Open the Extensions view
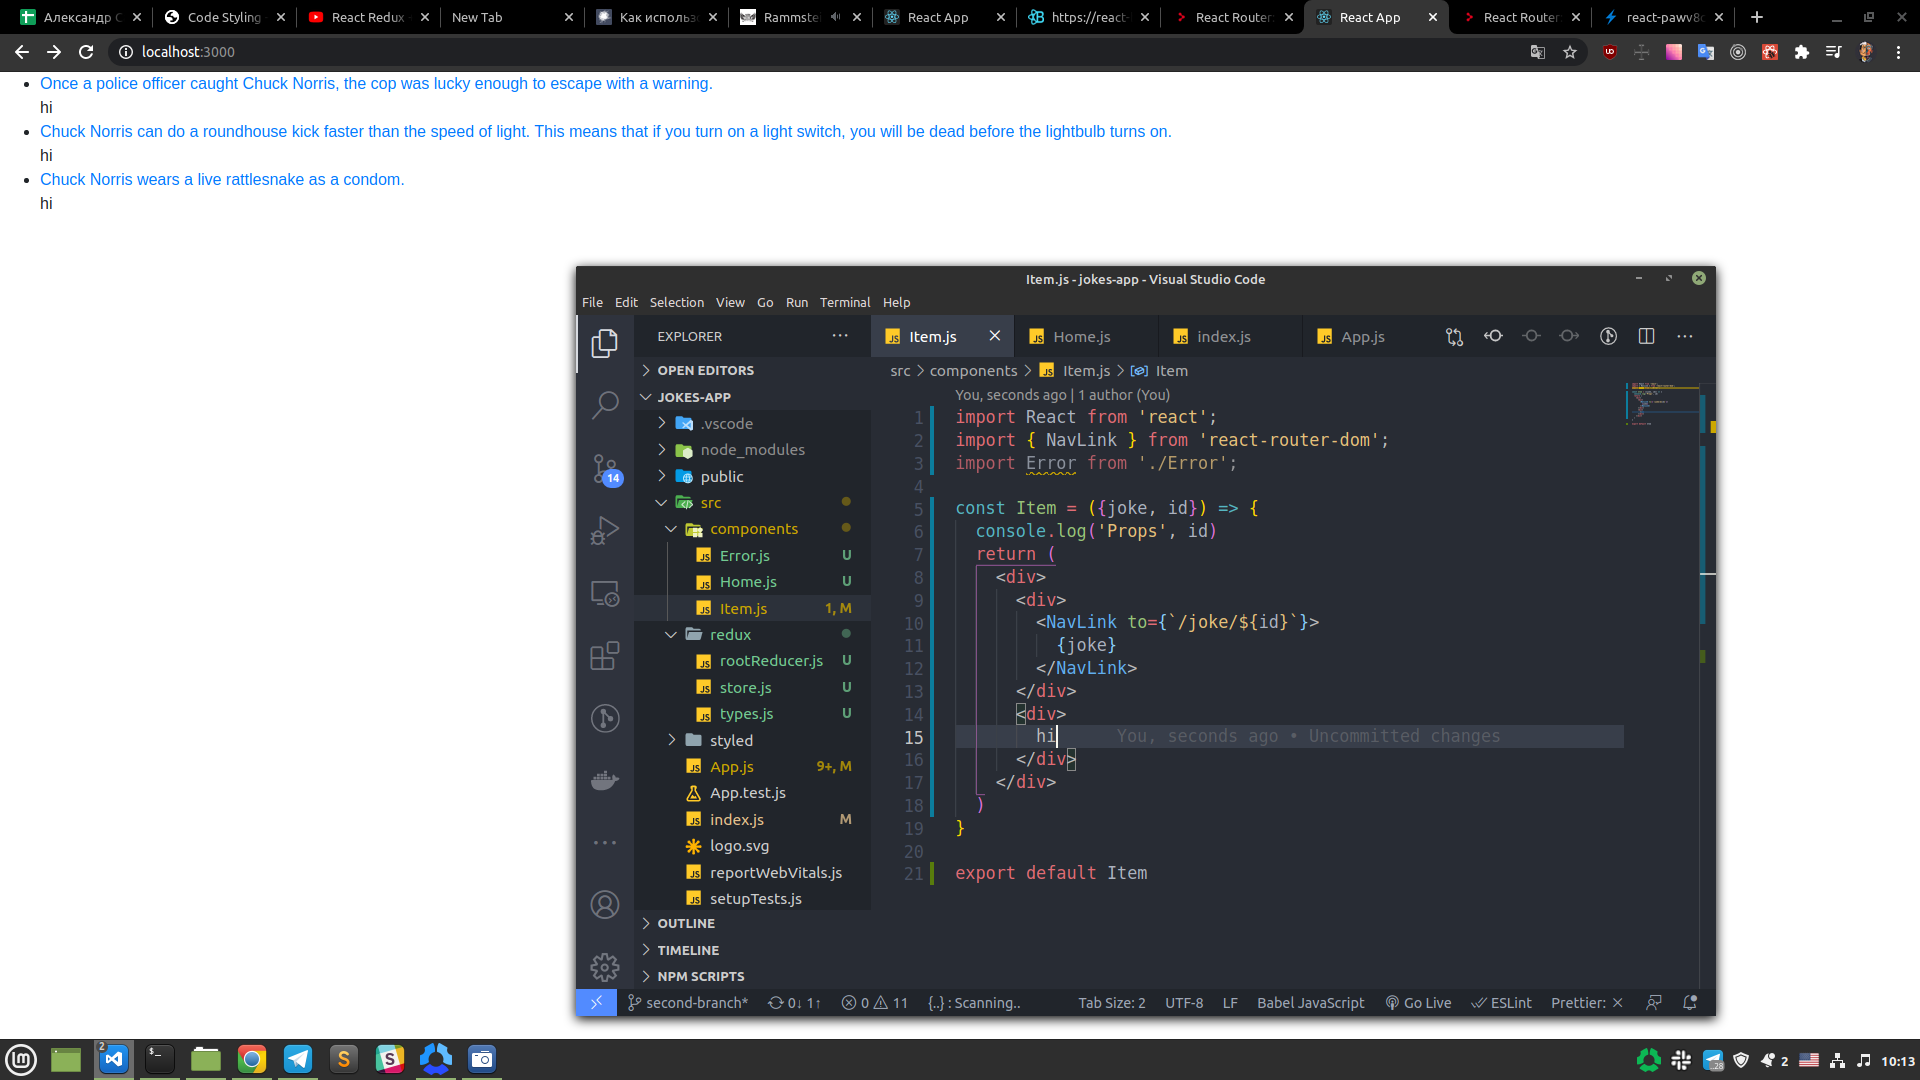1920x1080 pixels. (604, 656)
